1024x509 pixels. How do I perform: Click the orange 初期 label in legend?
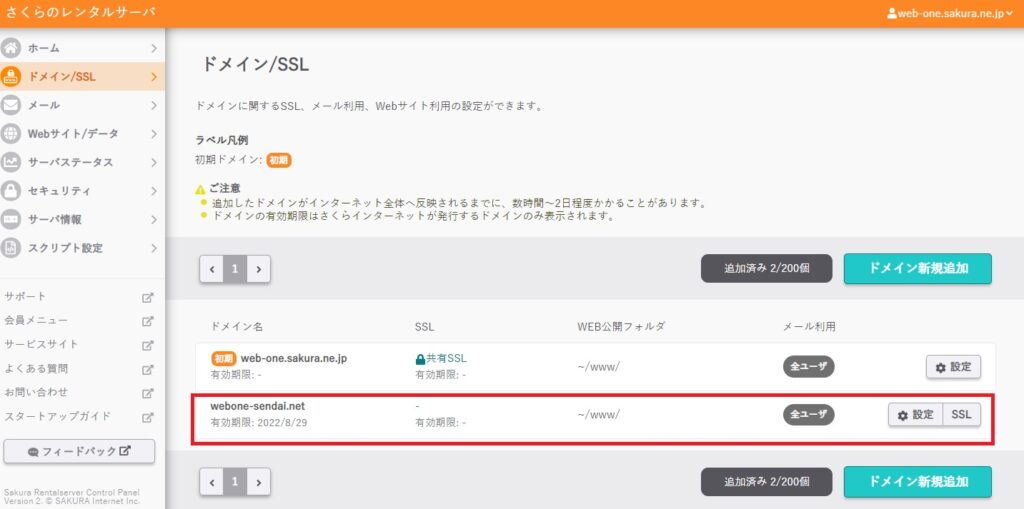click(x=279, y=160)
